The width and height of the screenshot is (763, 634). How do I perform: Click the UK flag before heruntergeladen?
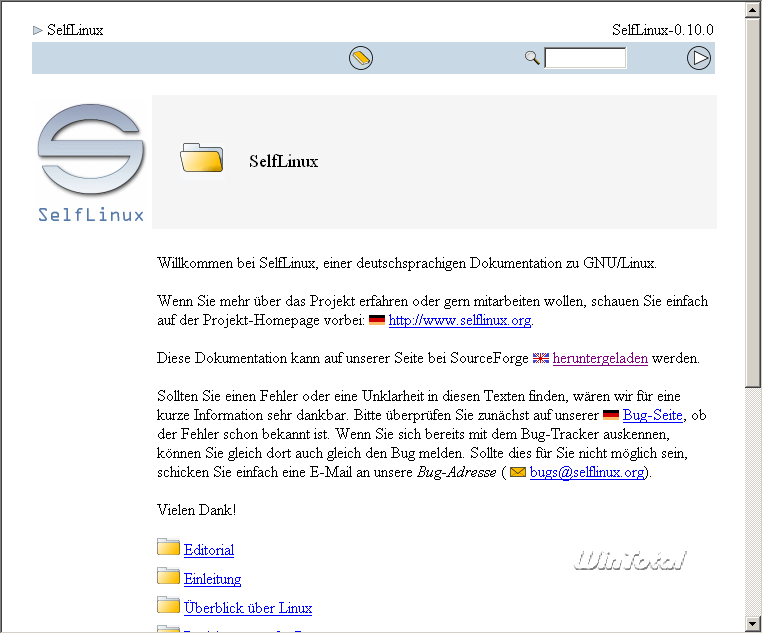tap(541, 358)
